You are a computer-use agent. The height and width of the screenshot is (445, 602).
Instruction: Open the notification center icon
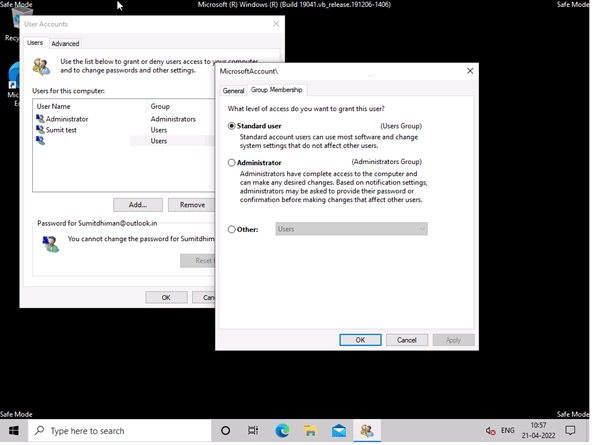[571, 431]
